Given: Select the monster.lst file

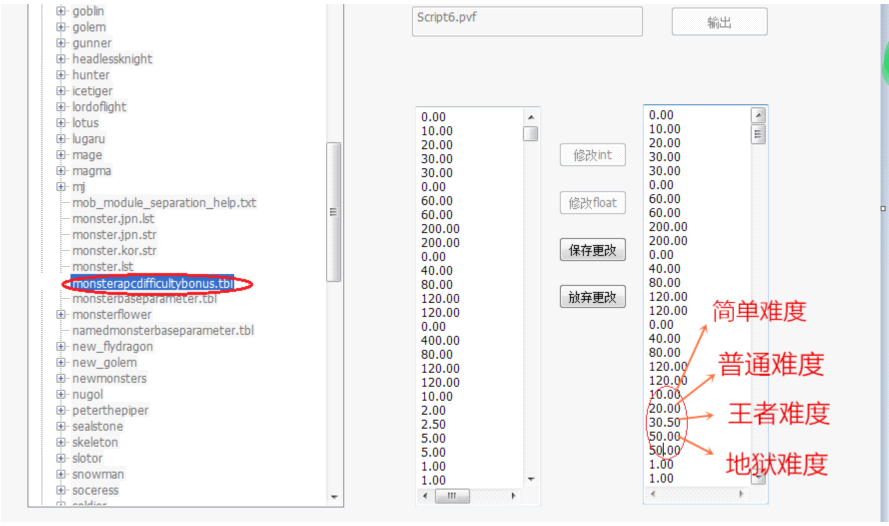Looking at the screenshot, I should point(103,267).
